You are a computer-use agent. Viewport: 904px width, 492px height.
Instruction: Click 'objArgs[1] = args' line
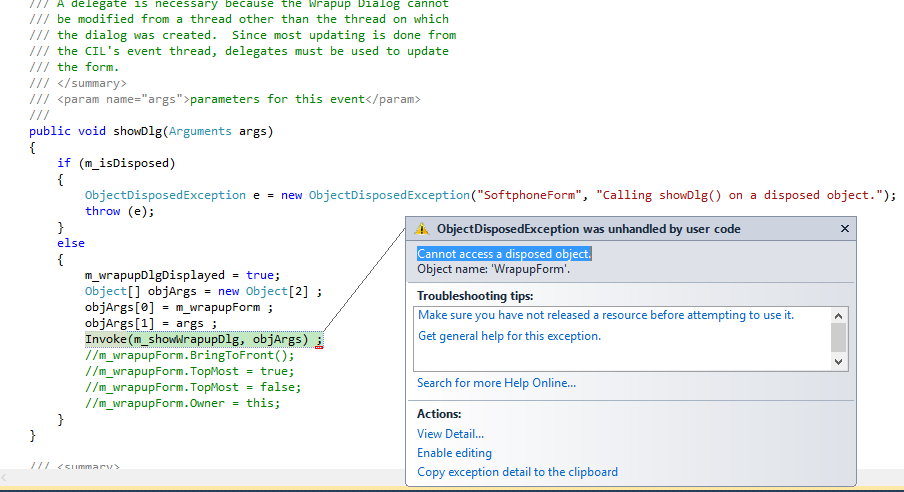pos(151,323)
